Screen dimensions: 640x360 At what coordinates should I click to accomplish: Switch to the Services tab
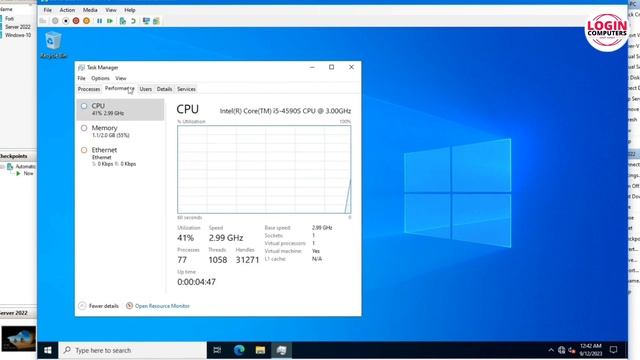tap(187, 89)
